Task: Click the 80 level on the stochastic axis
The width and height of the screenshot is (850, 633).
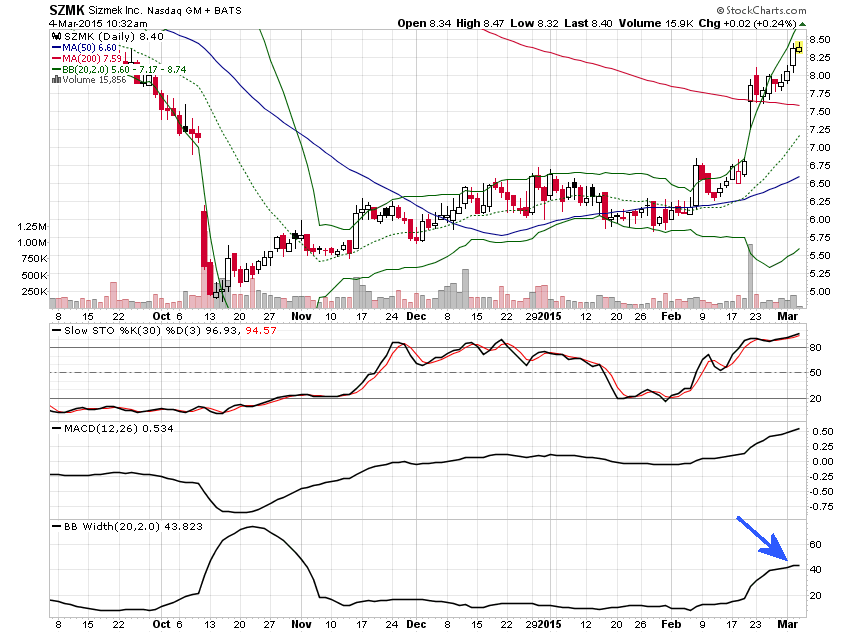Action: point(815,347)
